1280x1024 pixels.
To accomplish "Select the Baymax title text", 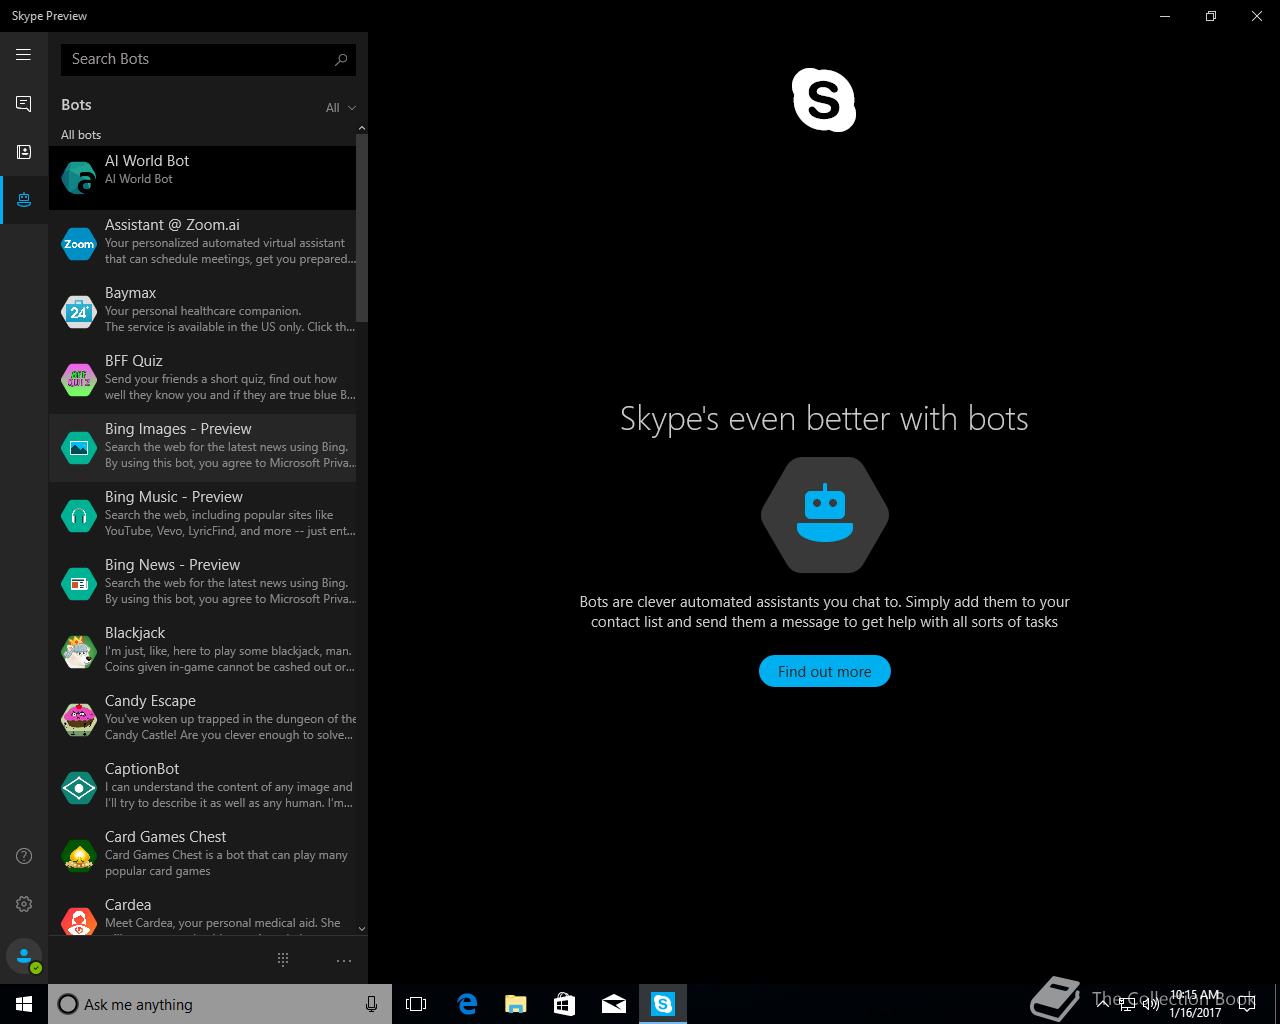I will click(131, 292).
